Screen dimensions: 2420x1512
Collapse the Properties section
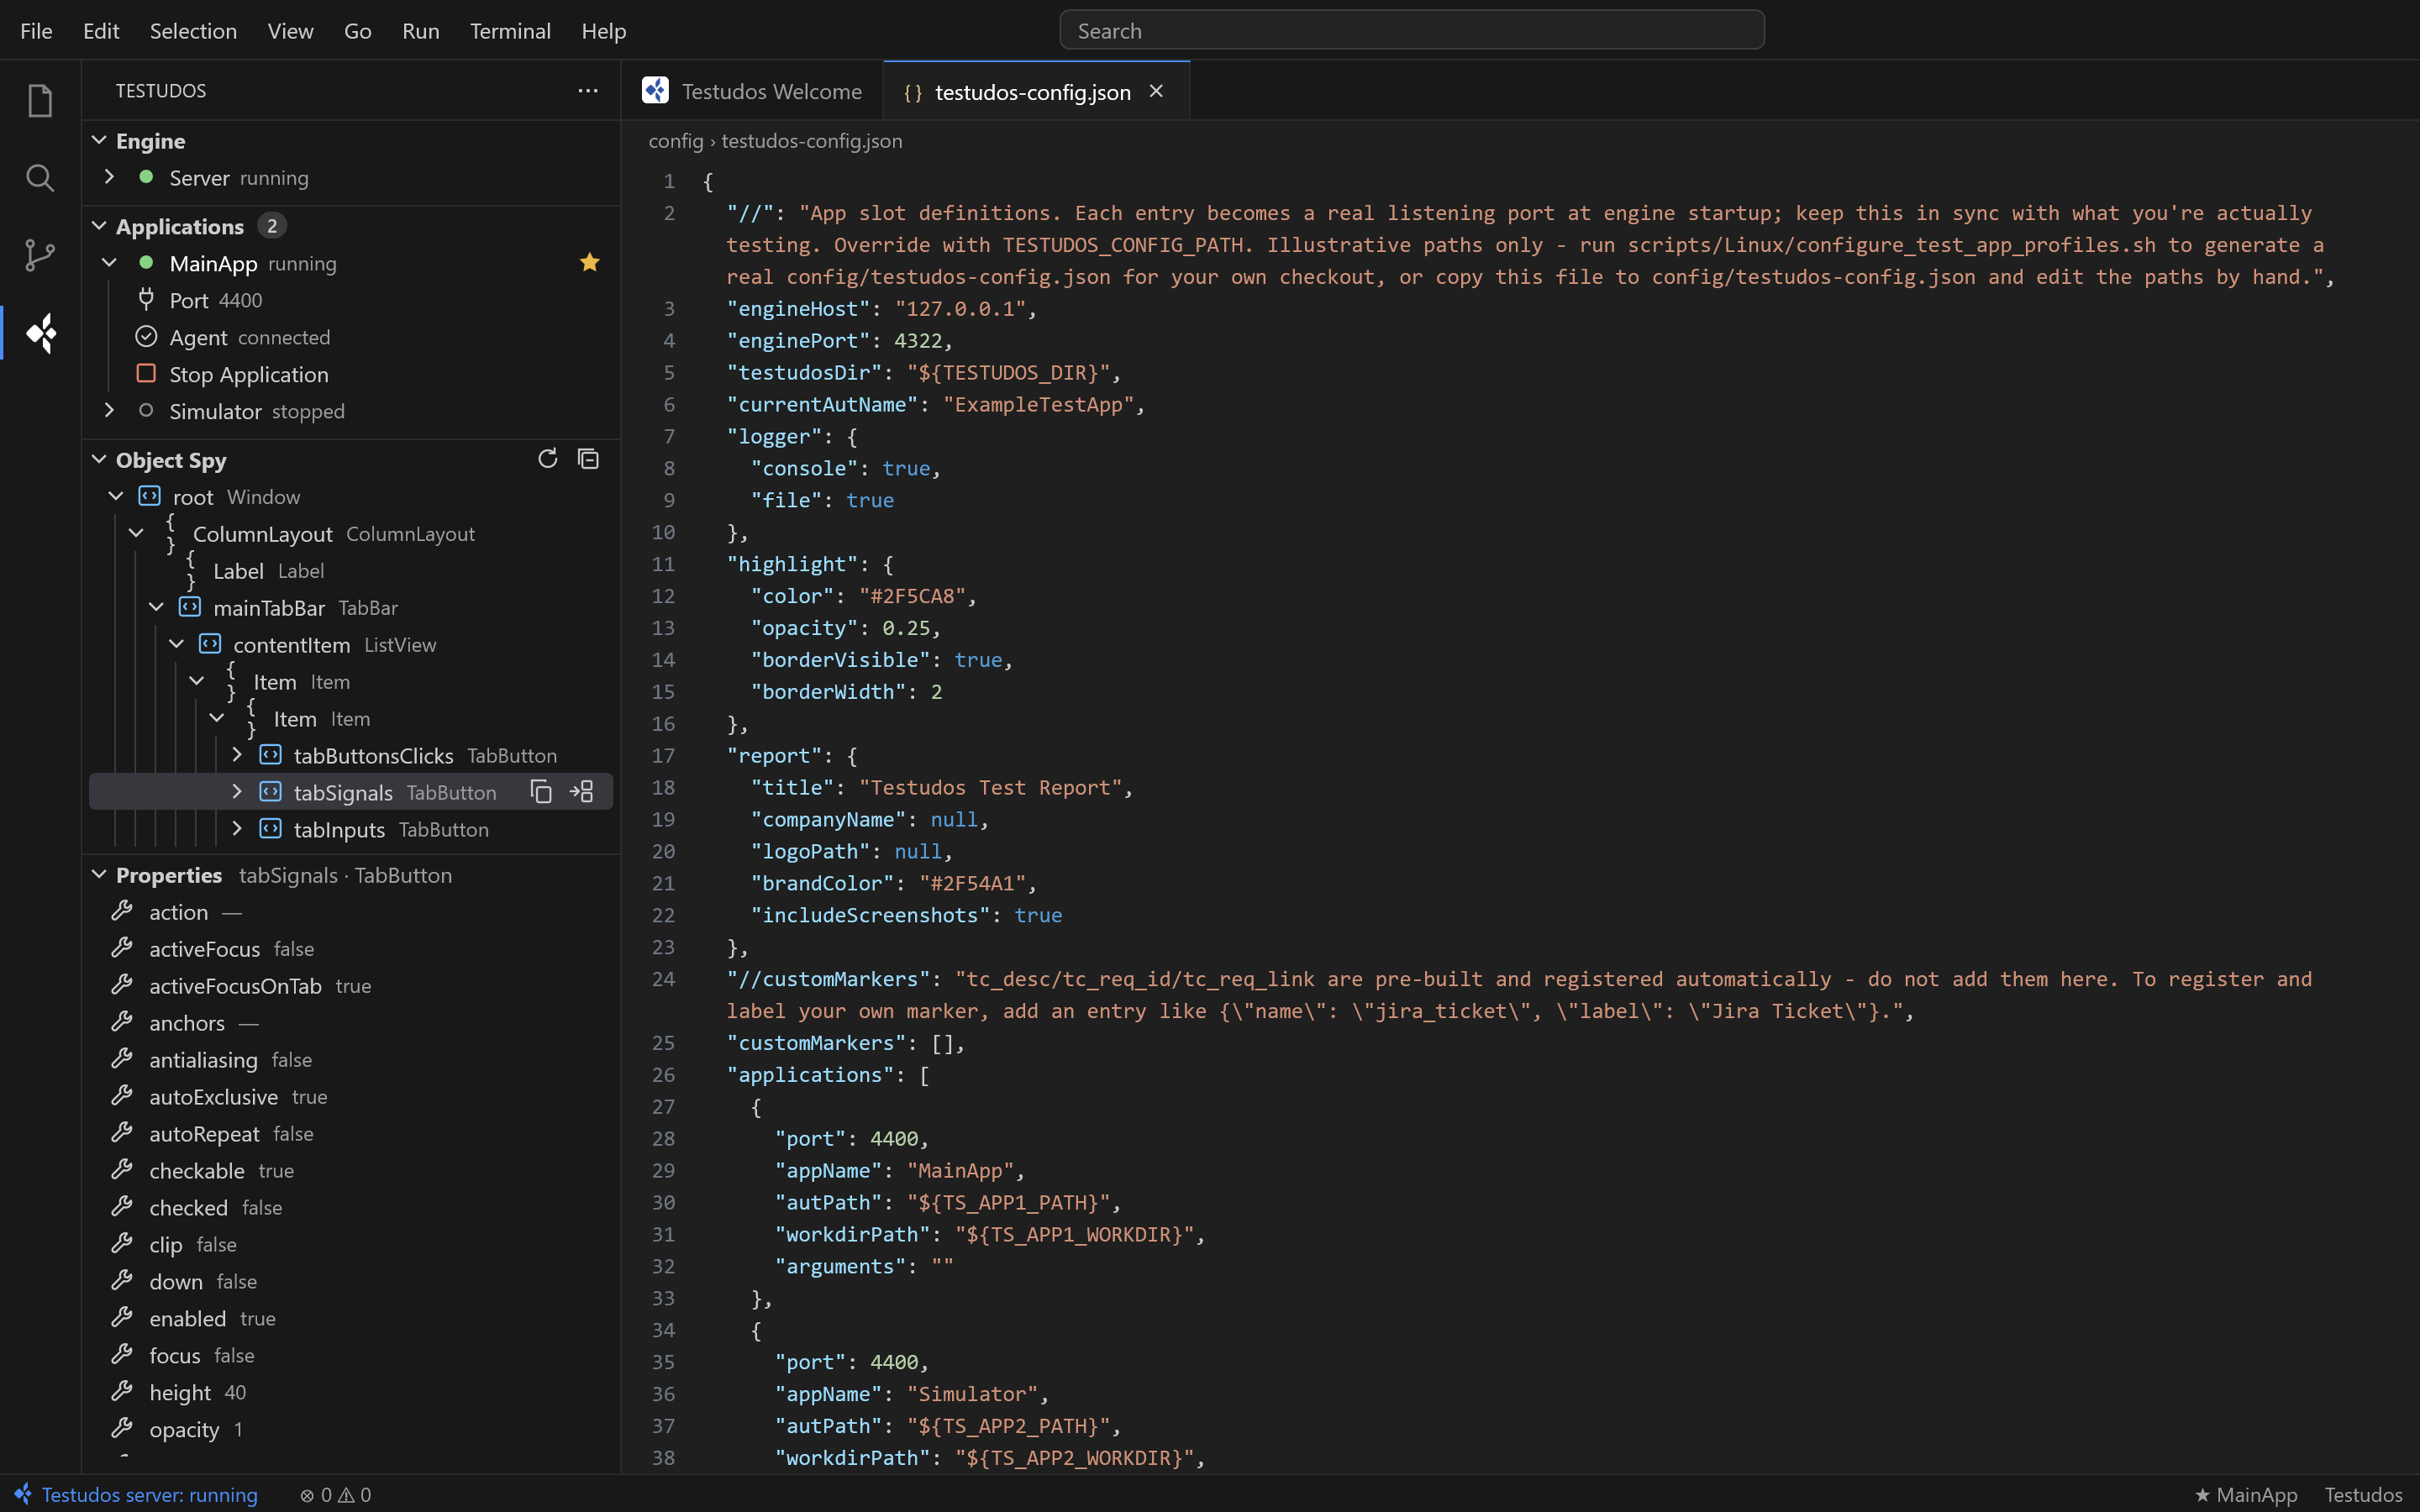[99, 874]
